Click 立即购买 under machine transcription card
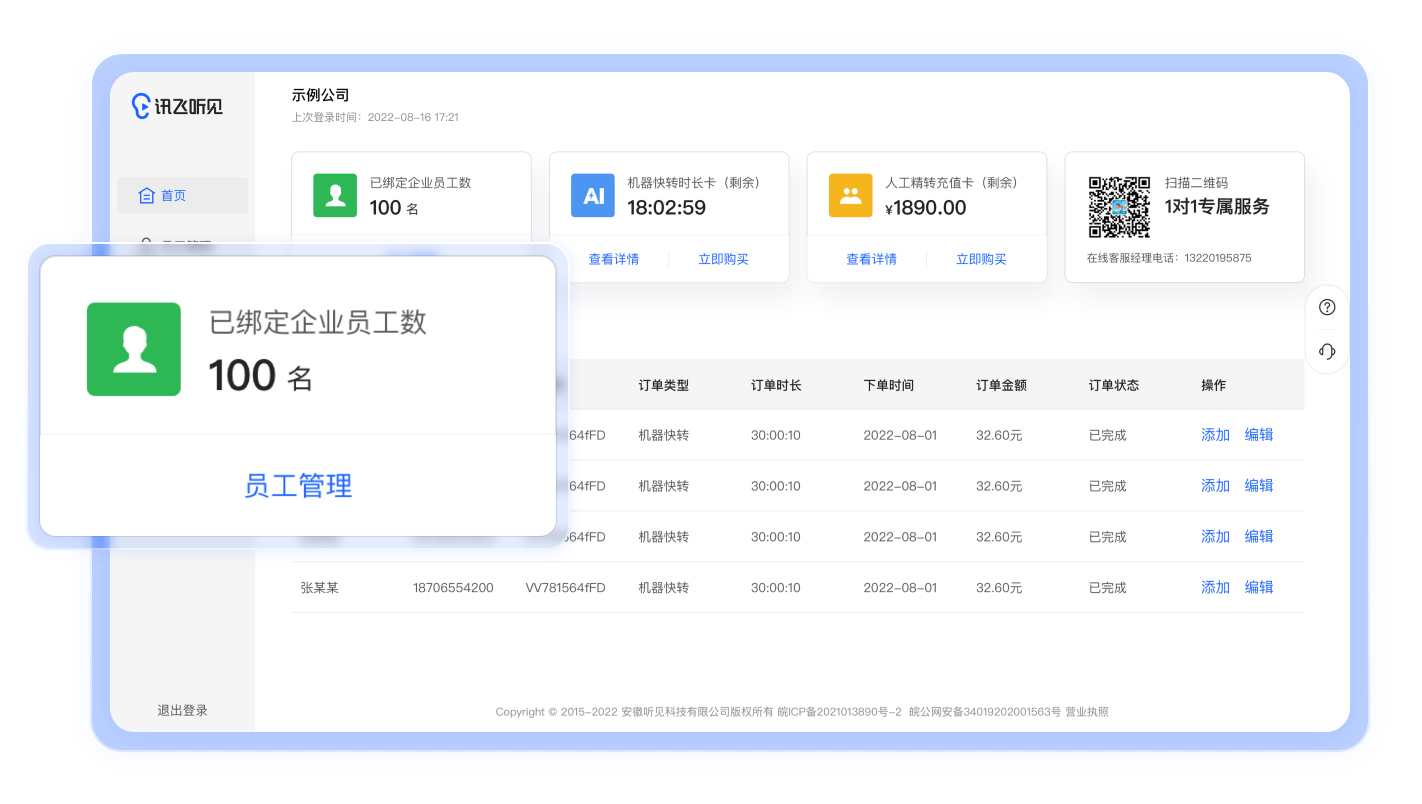This screenshot has height=804, width=1422. (x=723, y=259)
